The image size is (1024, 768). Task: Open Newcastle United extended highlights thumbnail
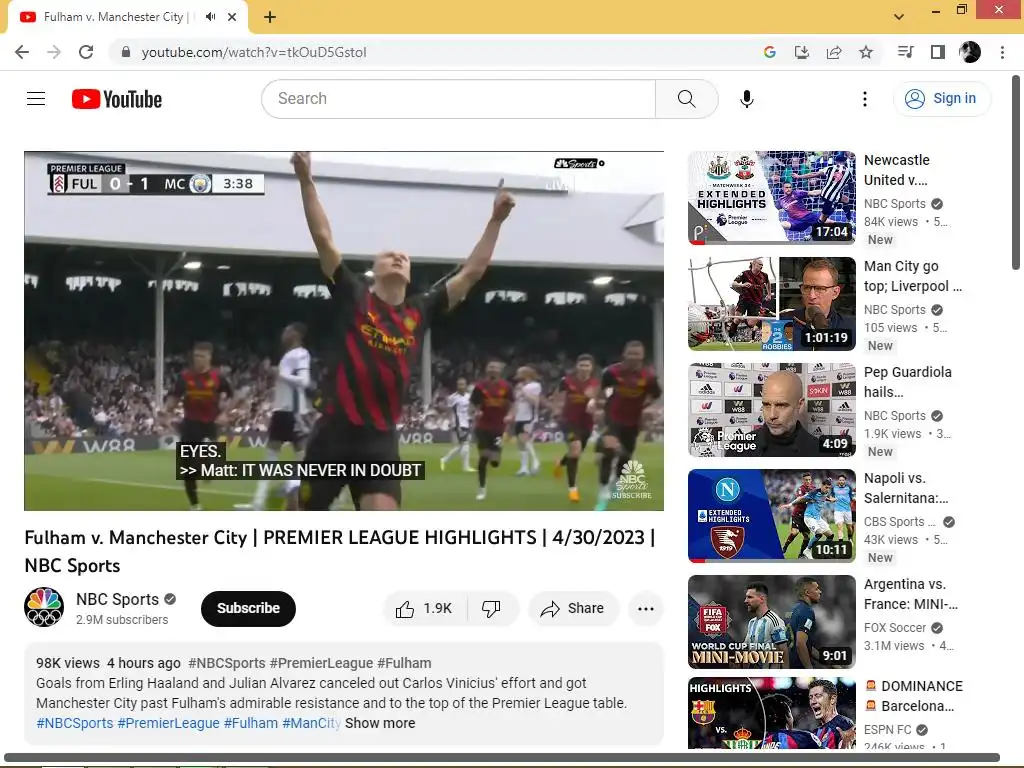[772, 198]
